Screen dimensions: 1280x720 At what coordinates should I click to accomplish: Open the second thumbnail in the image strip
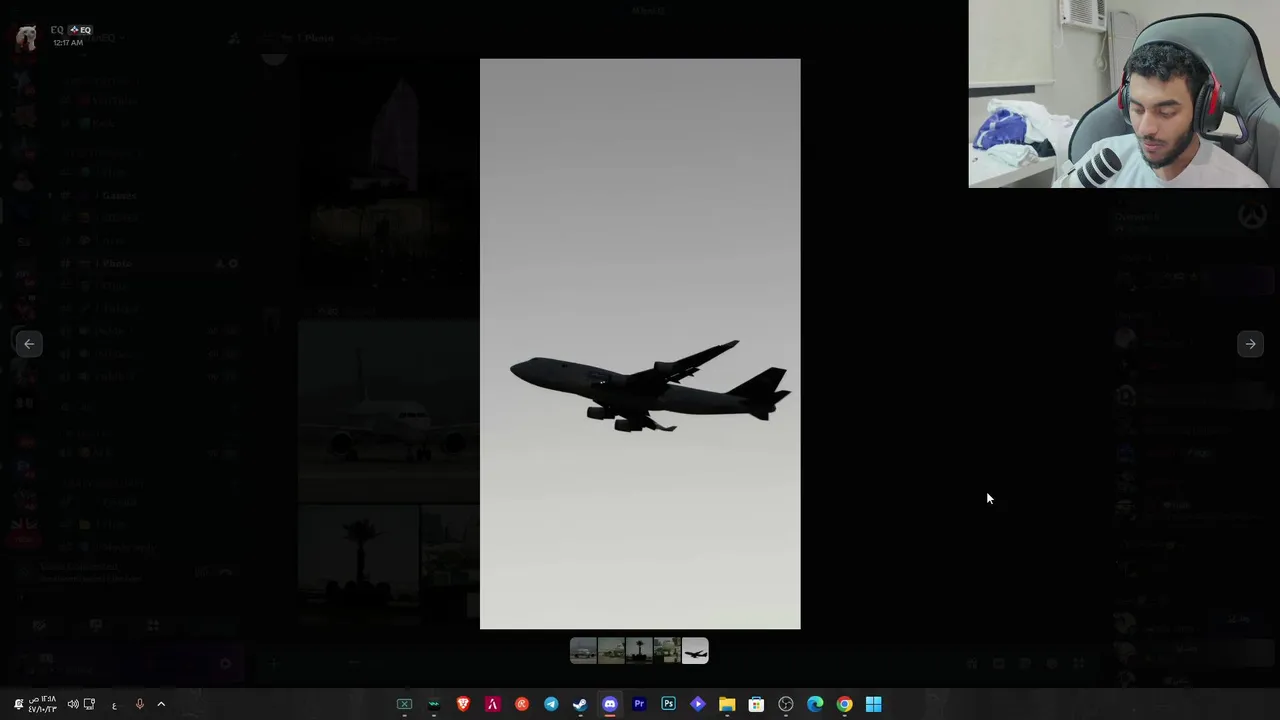tap(611, 652)
